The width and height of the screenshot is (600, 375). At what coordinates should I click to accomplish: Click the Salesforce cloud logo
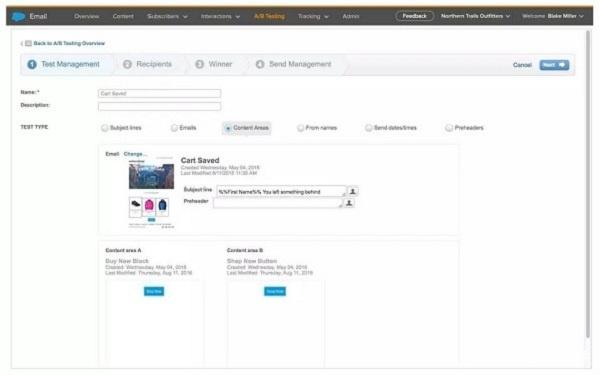click(x=18, y=16)
